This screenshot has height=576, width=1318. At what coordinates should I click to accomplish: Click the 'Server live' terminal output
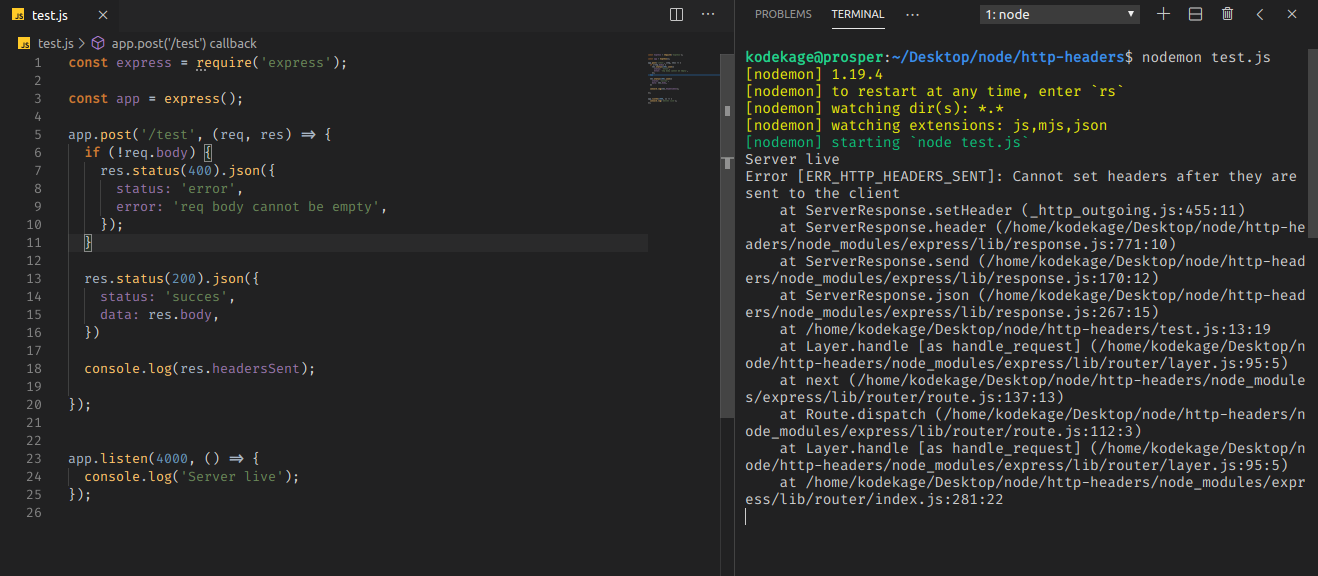pos(792,159)
